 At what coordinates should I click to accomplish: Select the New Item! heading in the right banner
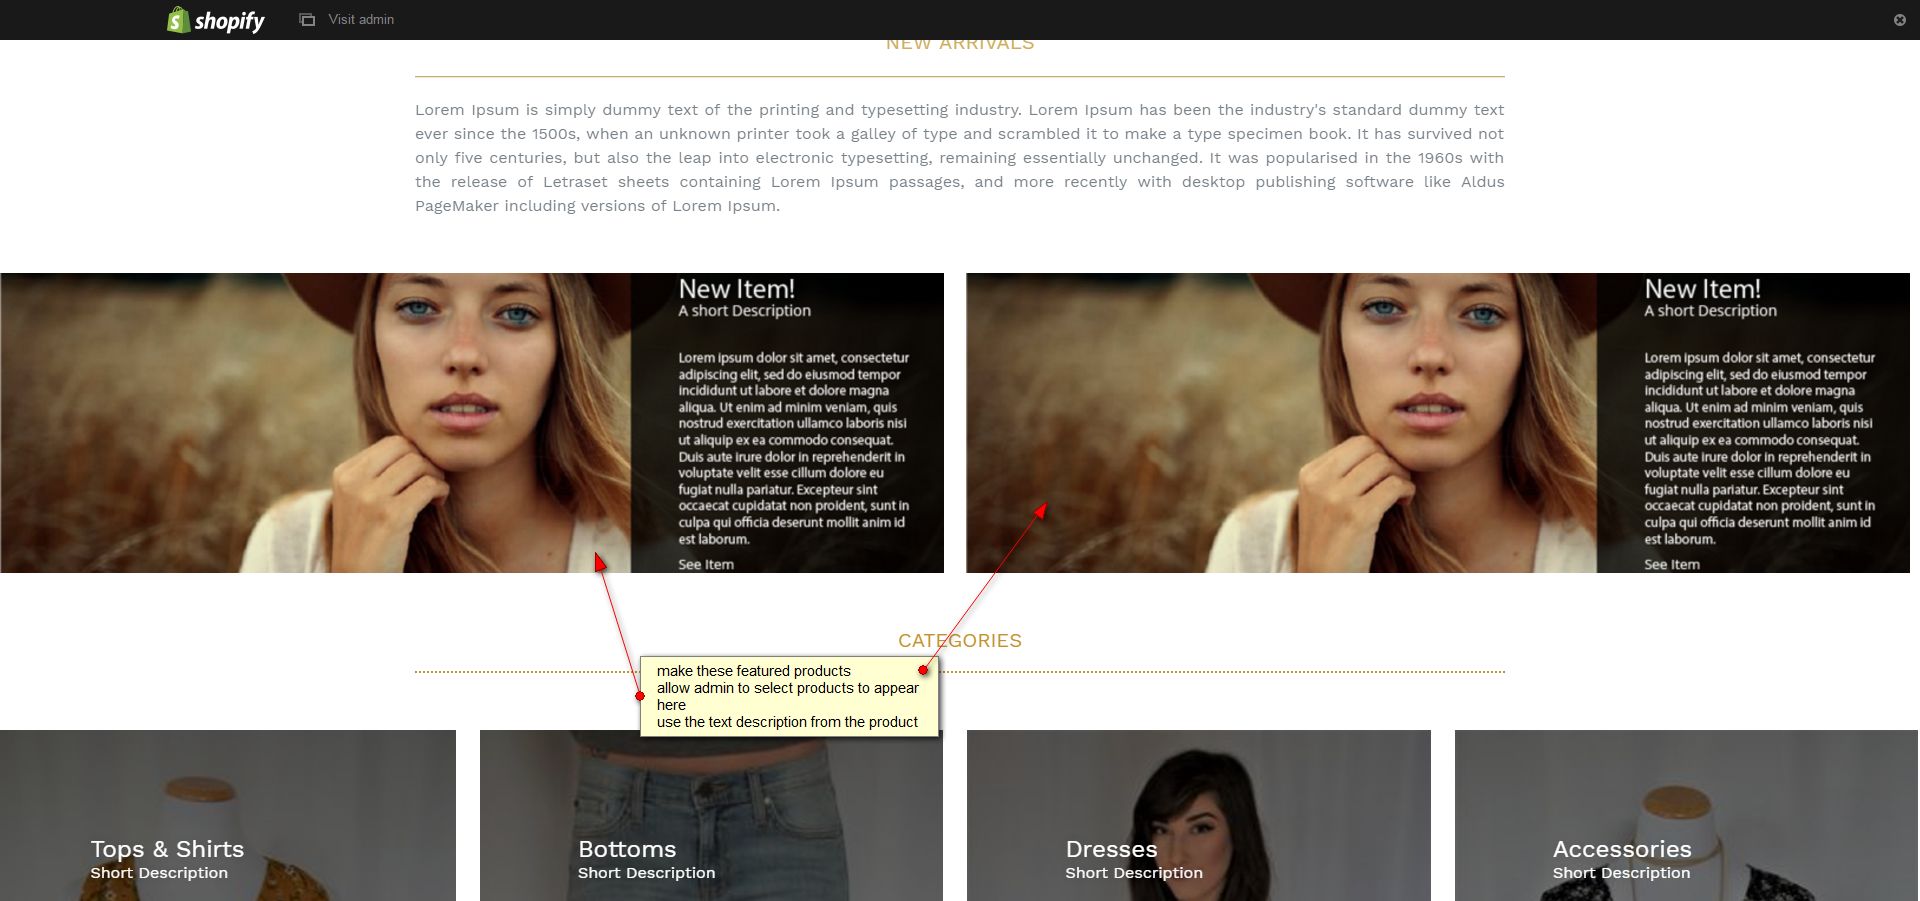point(1703,289)
